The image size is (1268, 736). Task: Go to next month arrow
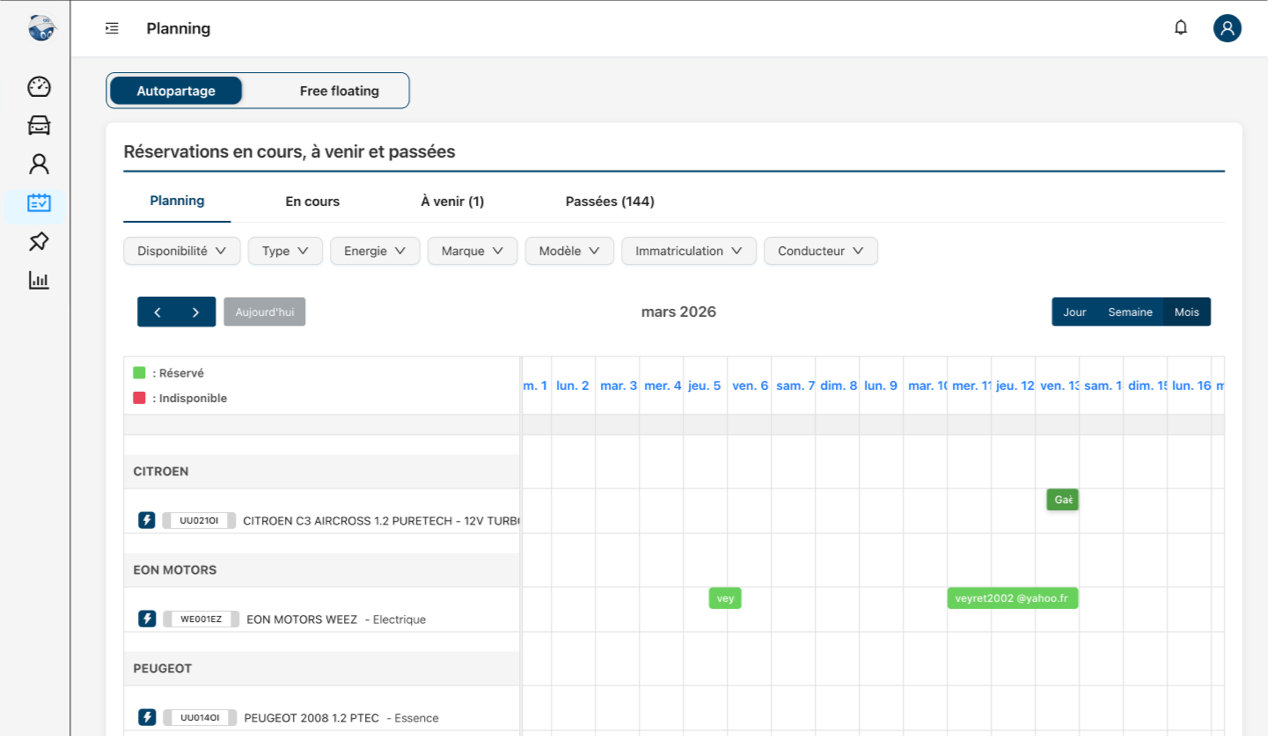tap(196, 312)
